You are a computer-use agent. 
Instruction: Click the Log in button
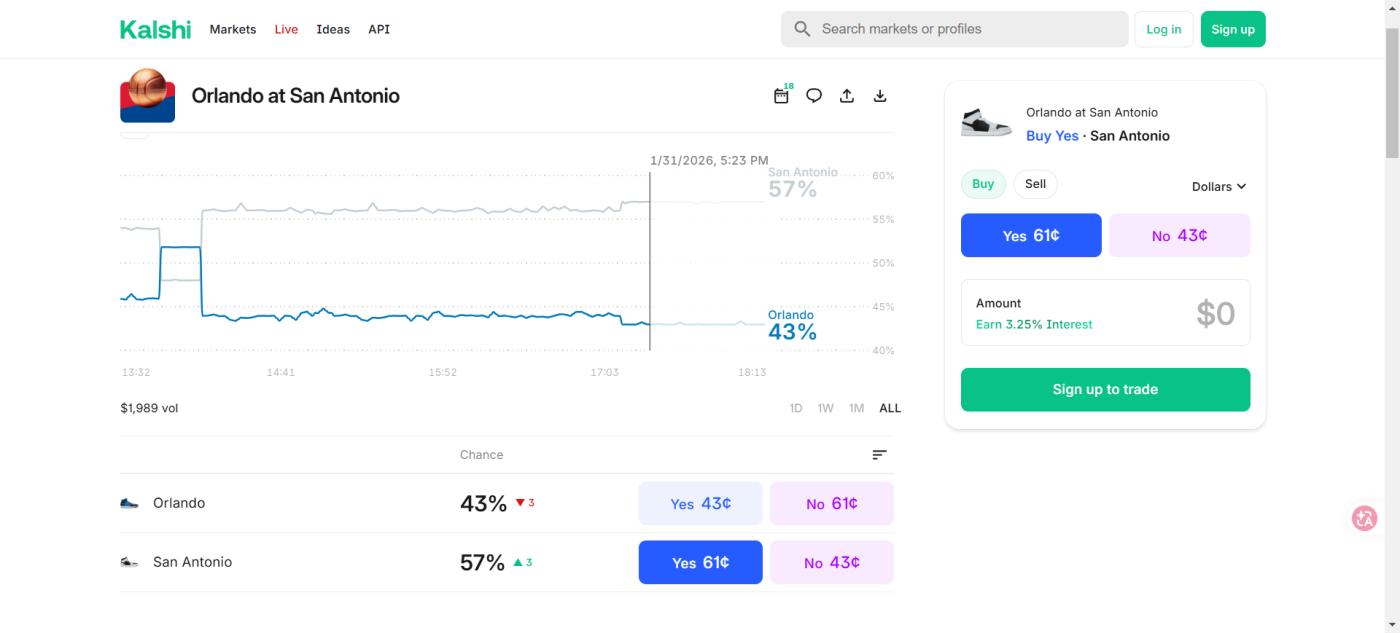1163,30
